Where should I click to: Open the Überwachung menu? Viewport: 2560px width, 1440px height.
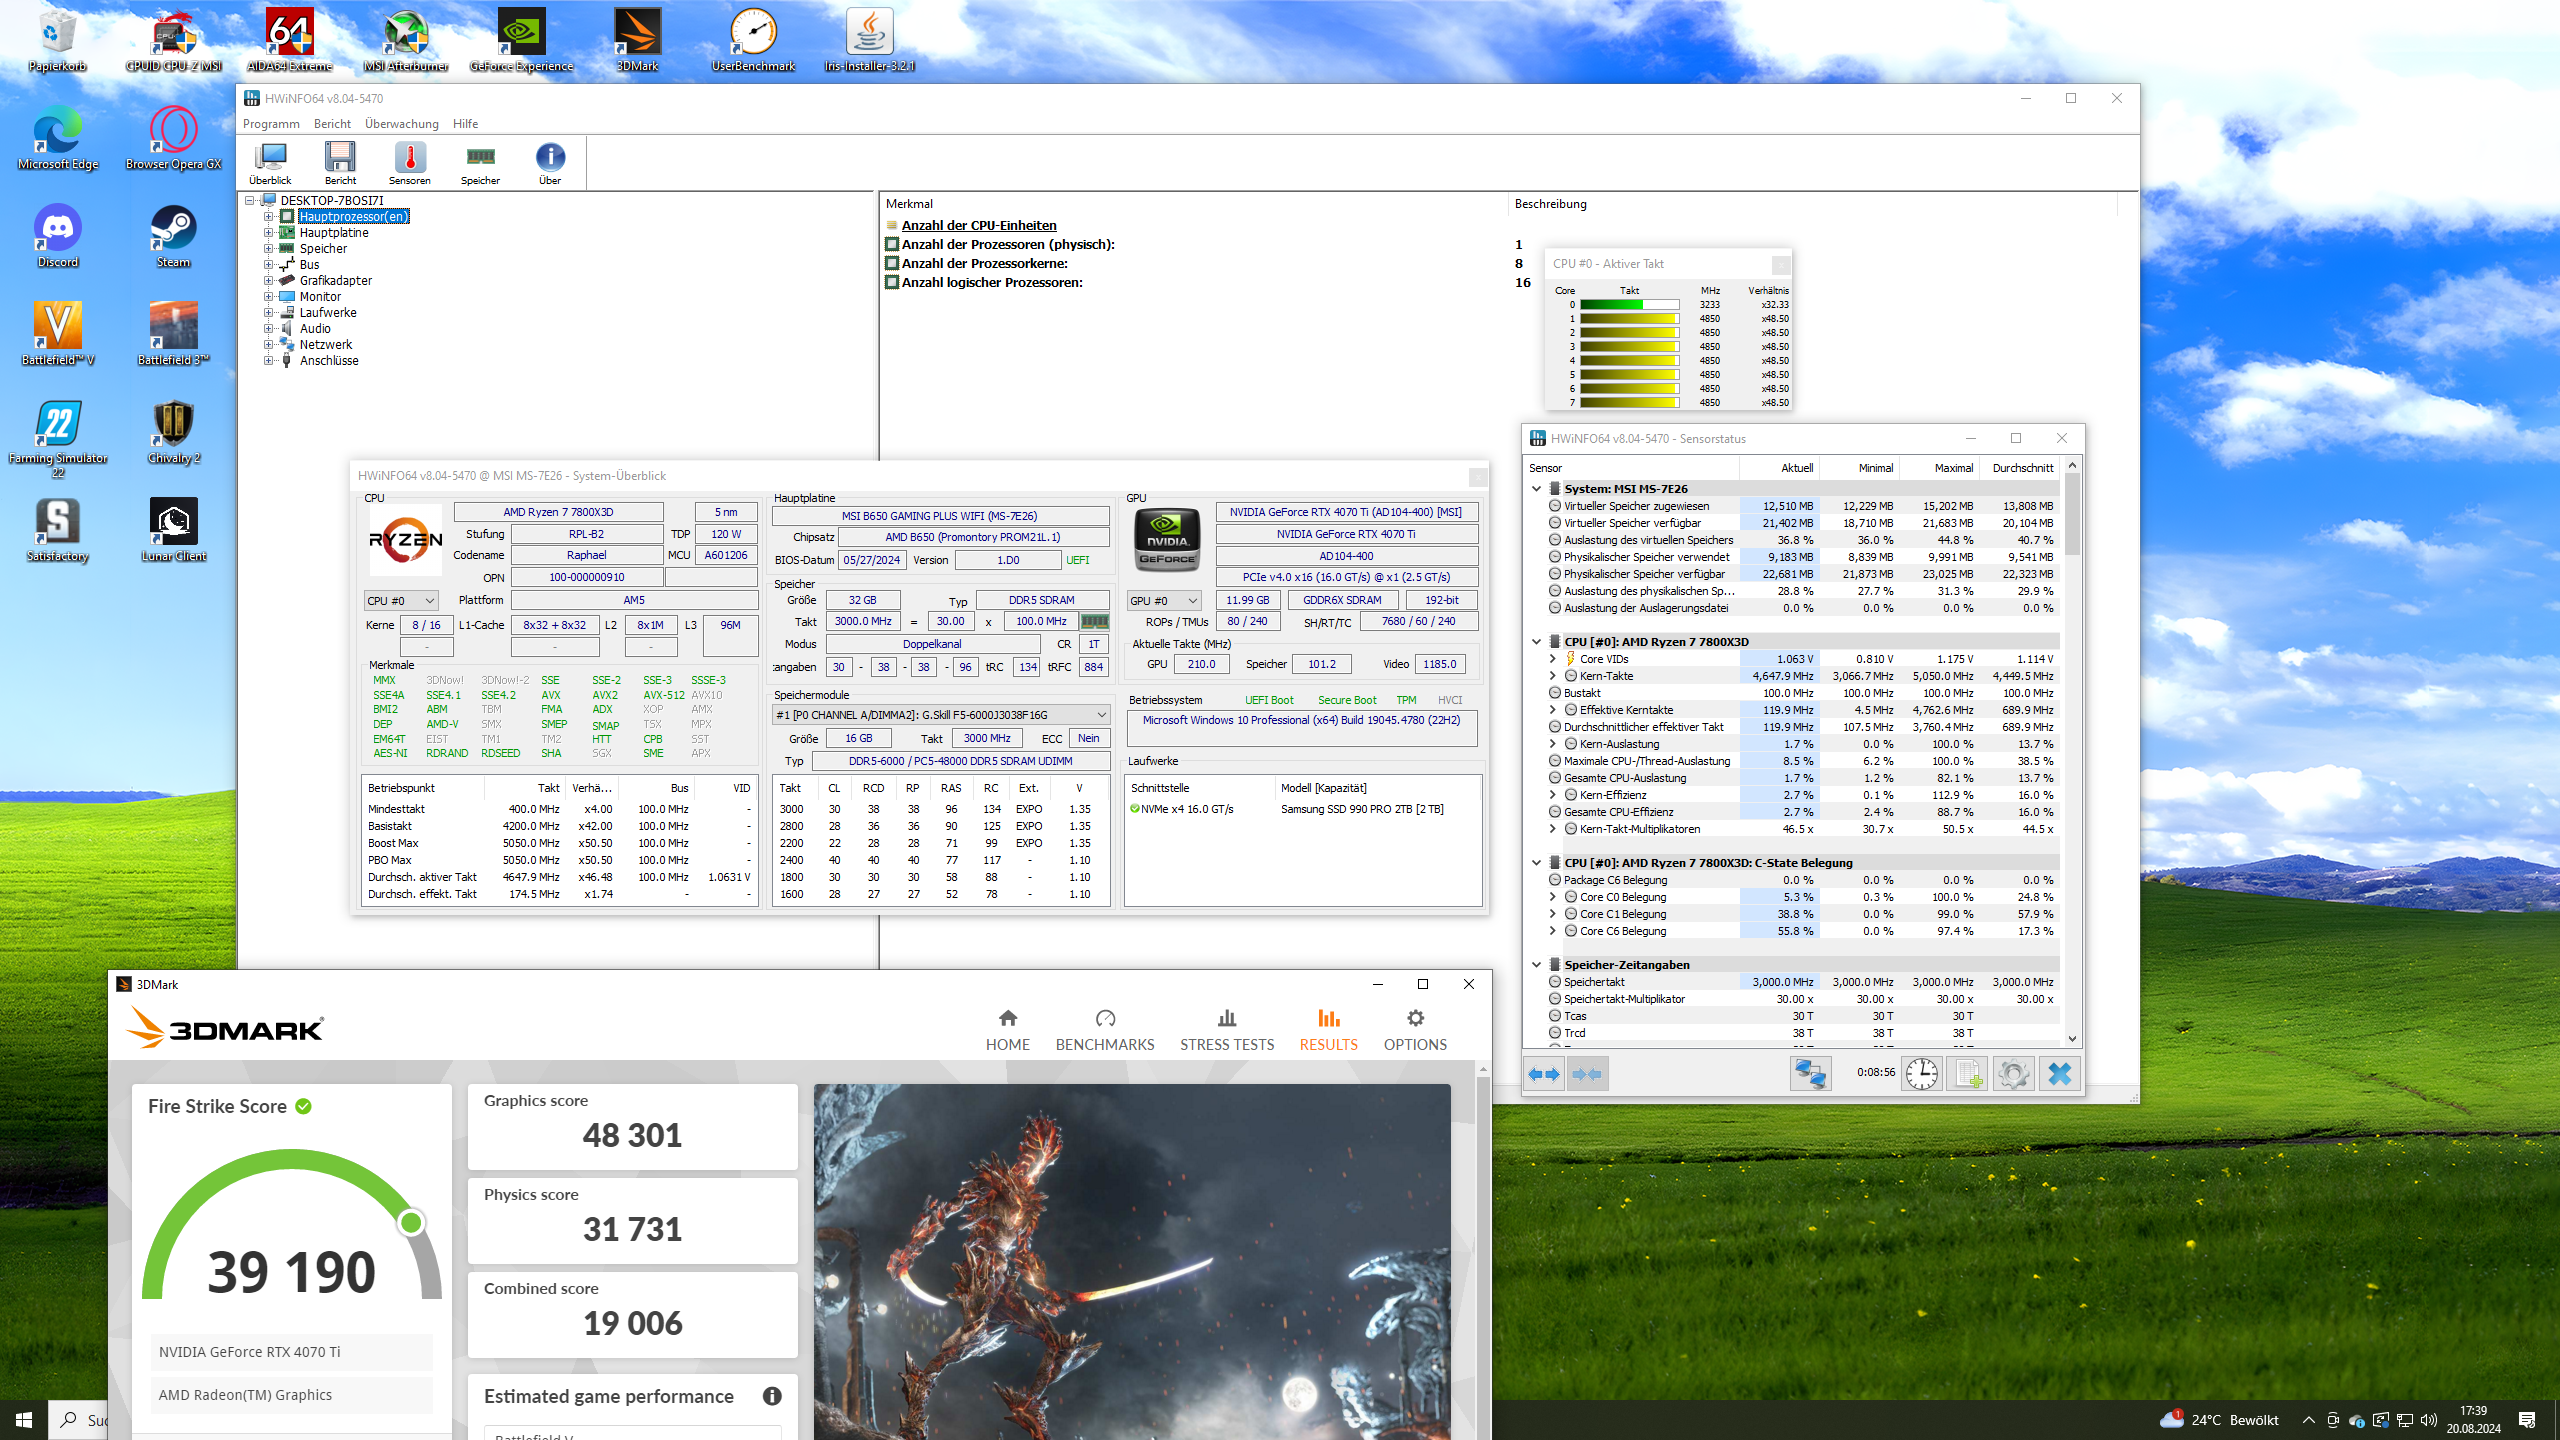401,124
